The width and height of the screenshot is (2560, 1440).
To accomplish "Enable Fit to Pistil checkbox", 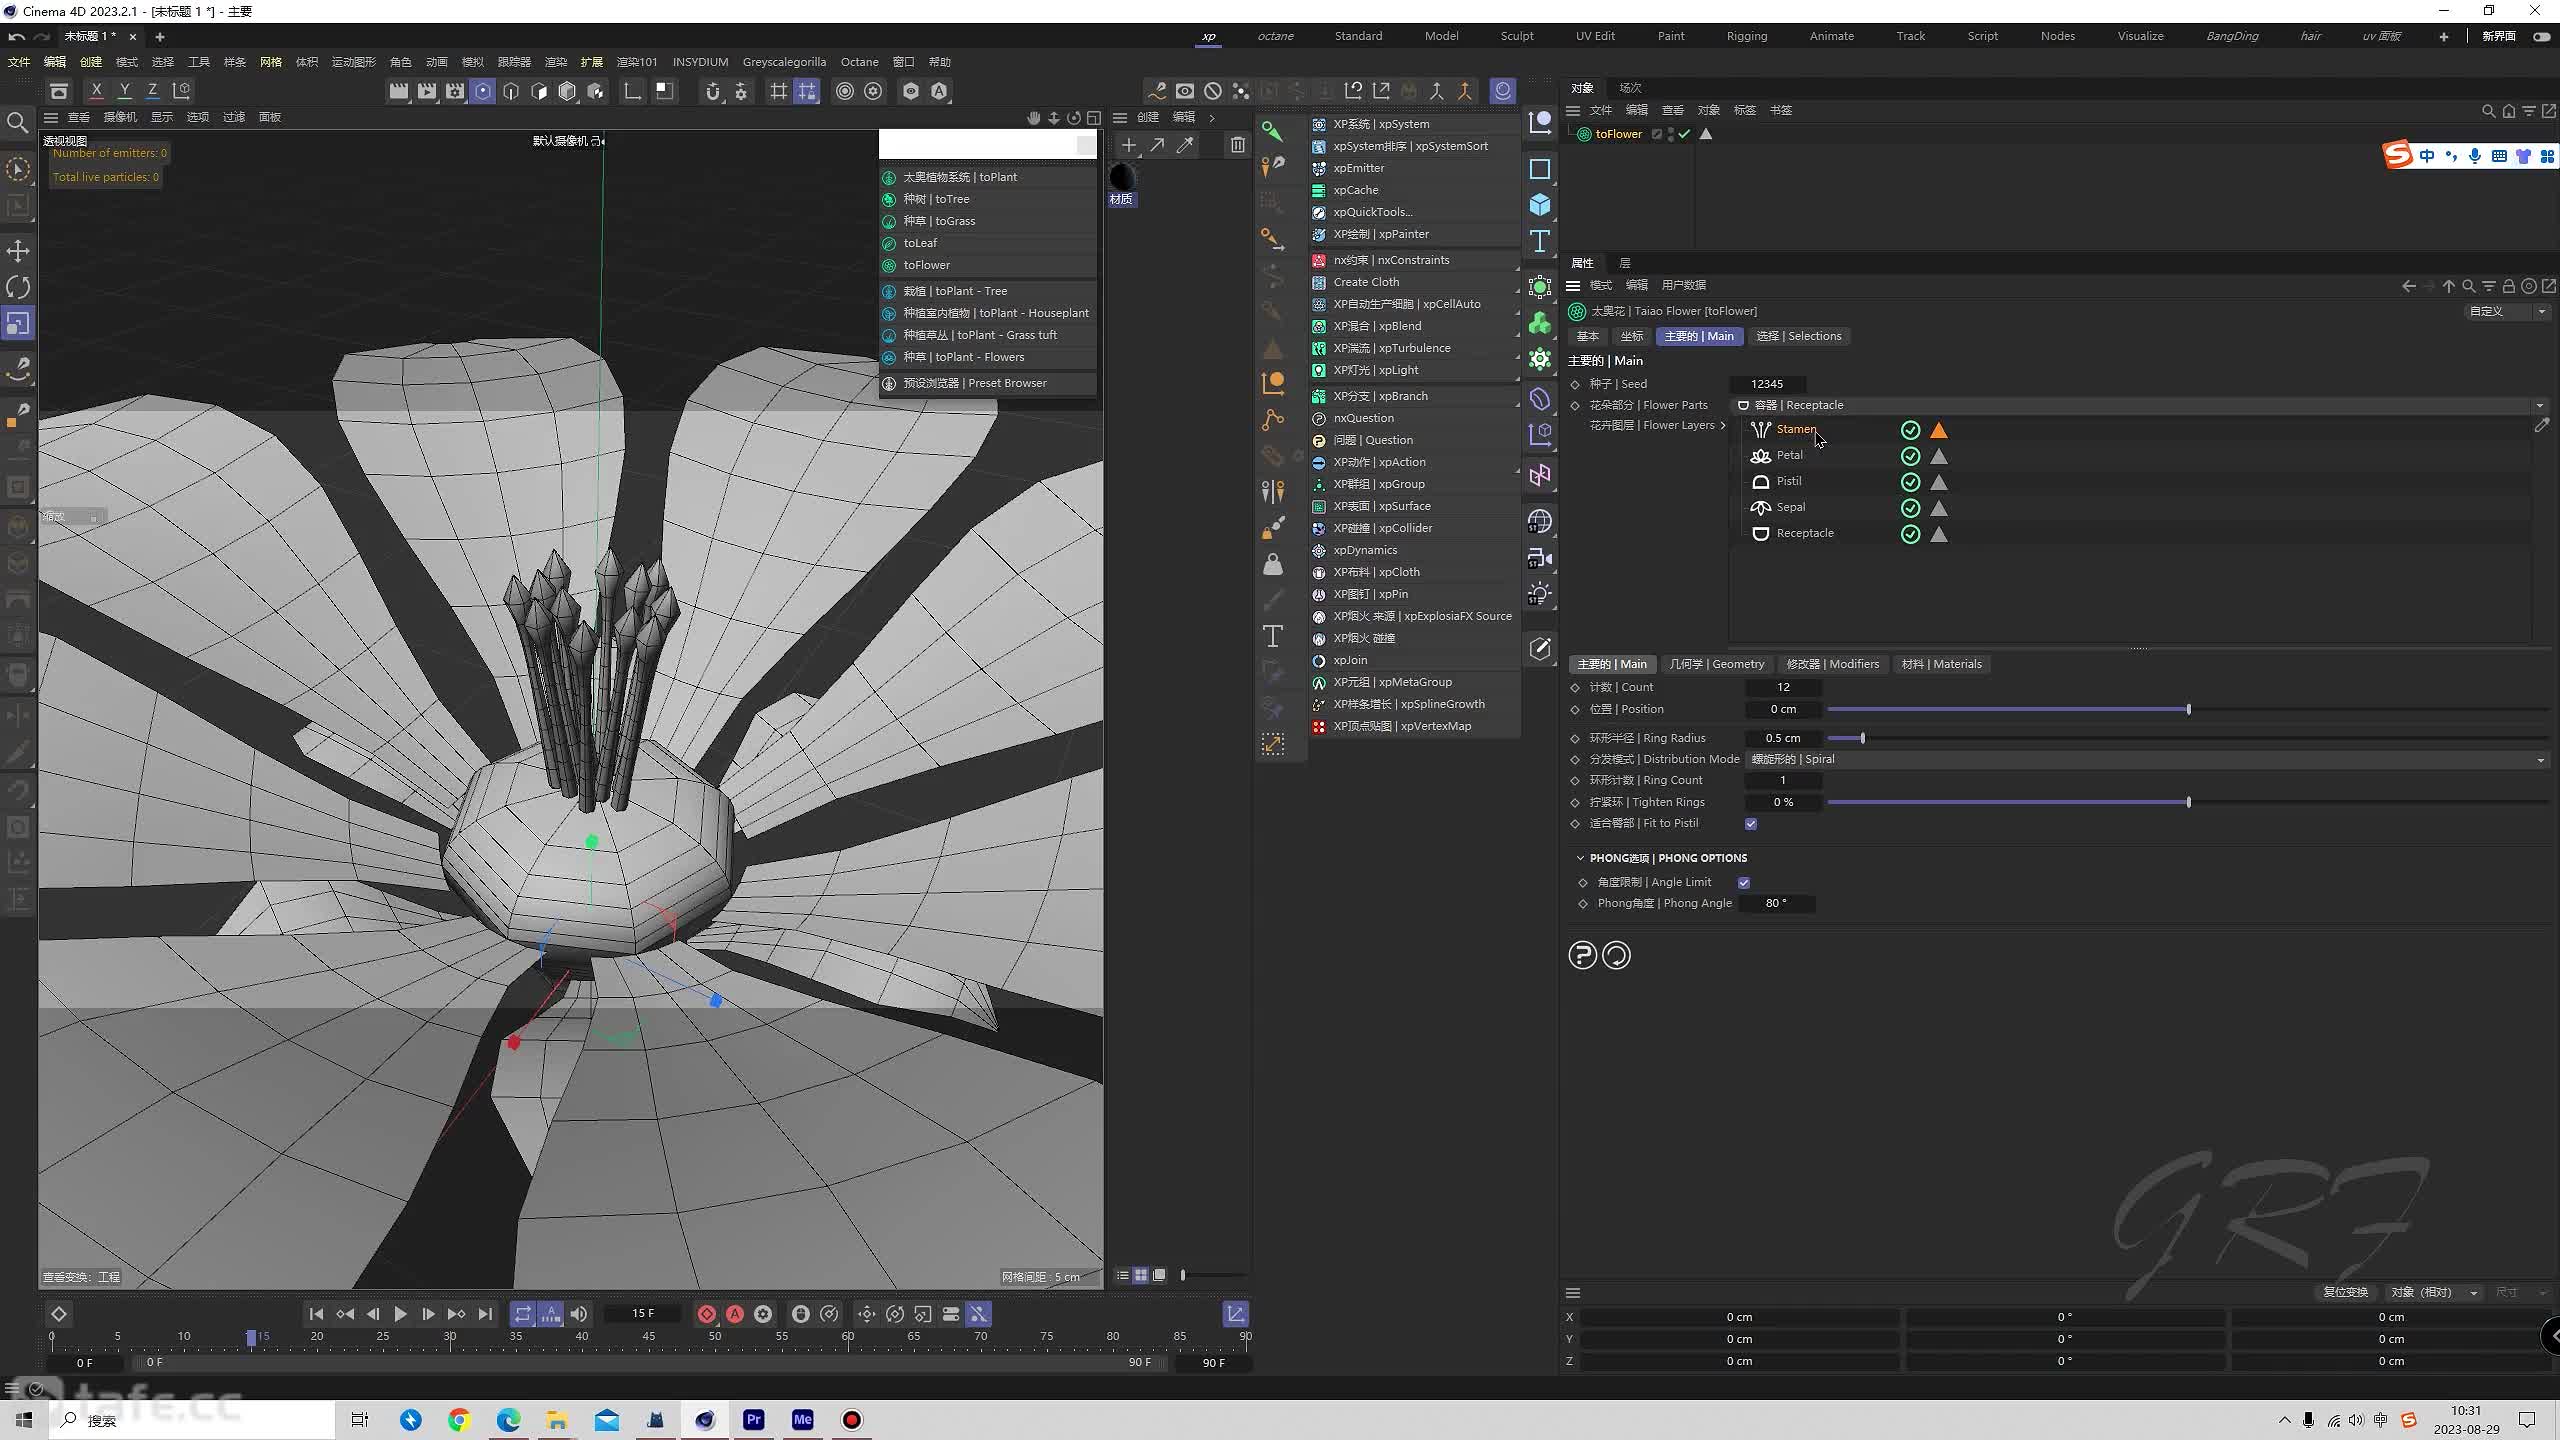I will pos(1751,823).
